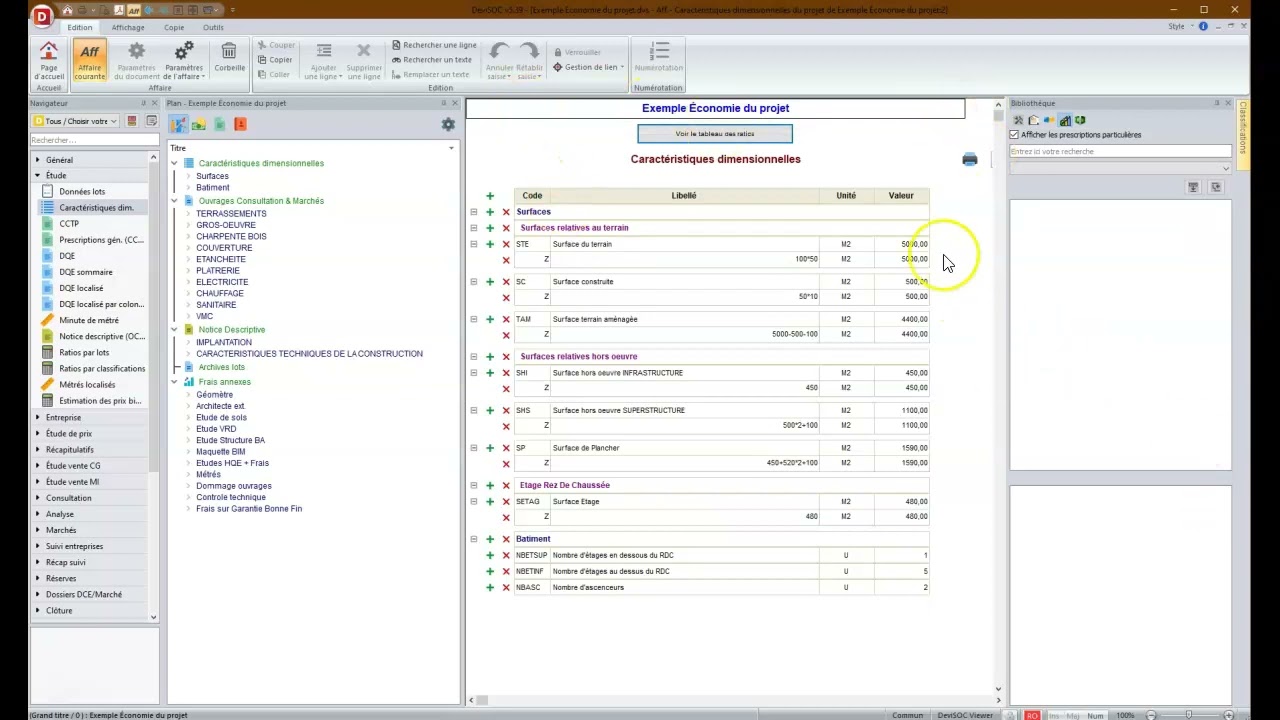The image size is (1280, 720).
Task: Click the Bibliothèque search field
Action: (1120, 152)
